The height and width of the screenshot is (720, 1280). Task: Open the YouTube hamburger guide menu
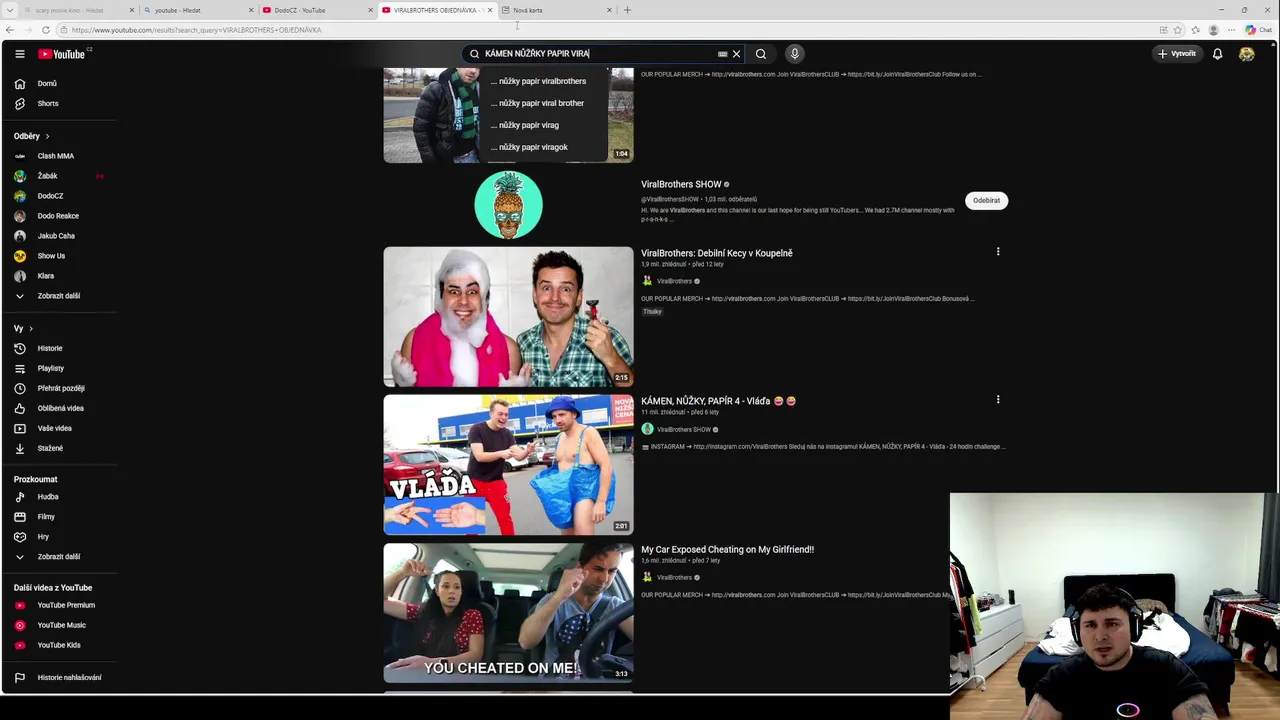tap(19, 54)
